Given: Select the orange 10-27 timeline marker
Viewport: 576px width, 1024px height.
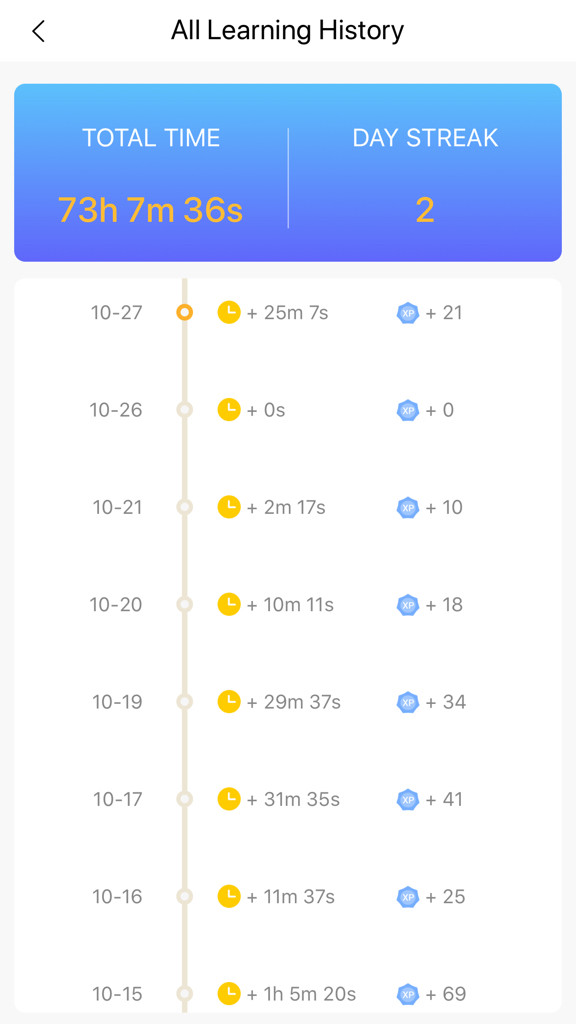Looking at the screenshot, I should (185, 313).
